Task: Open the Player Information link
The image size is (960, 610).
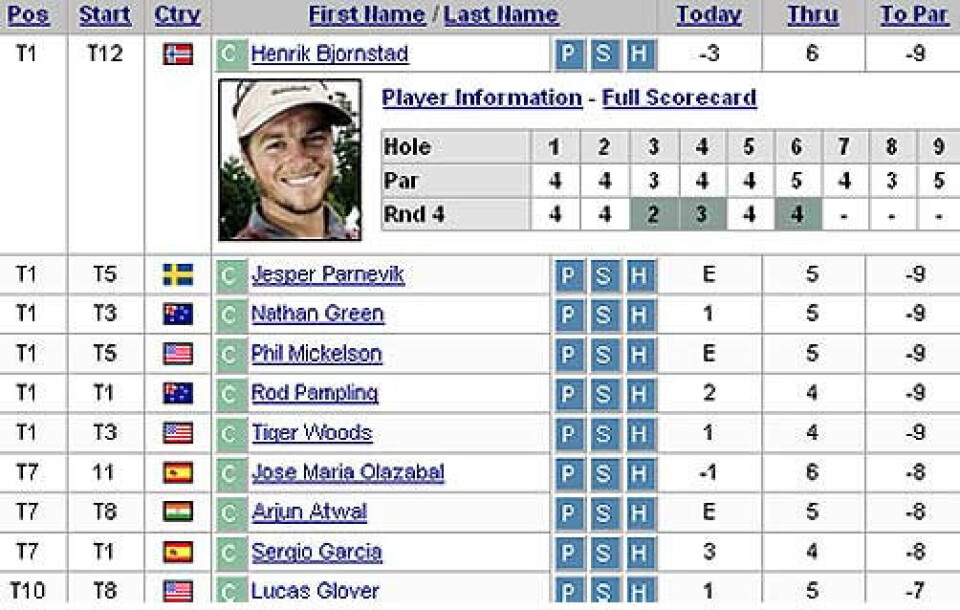Action: click(482, 98)
